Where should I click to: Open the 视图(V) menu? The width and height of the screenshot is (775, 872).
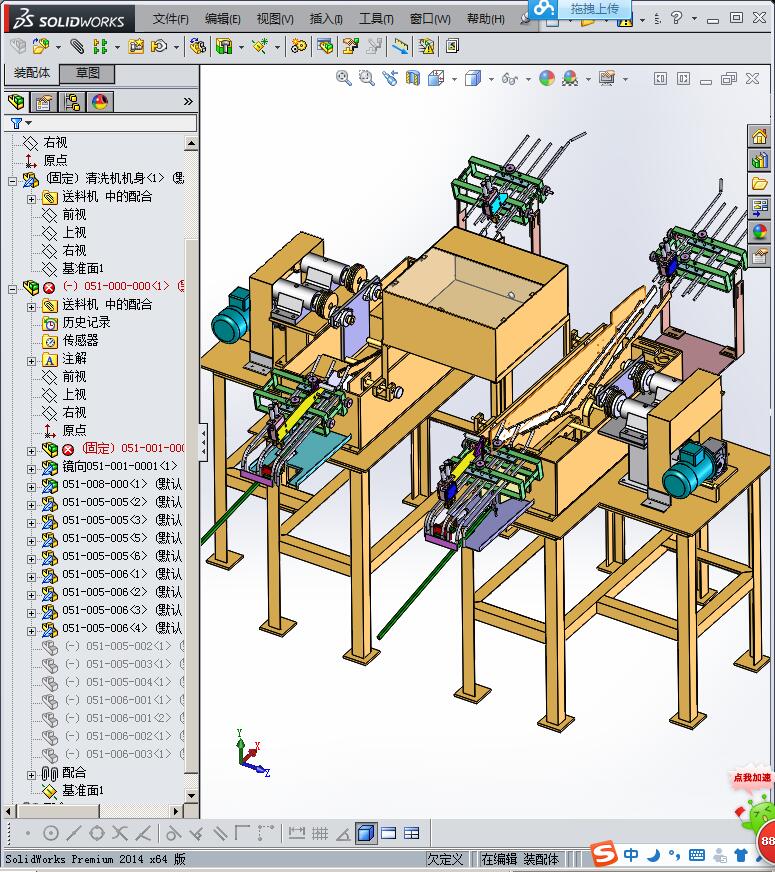[x=275, y=19]
